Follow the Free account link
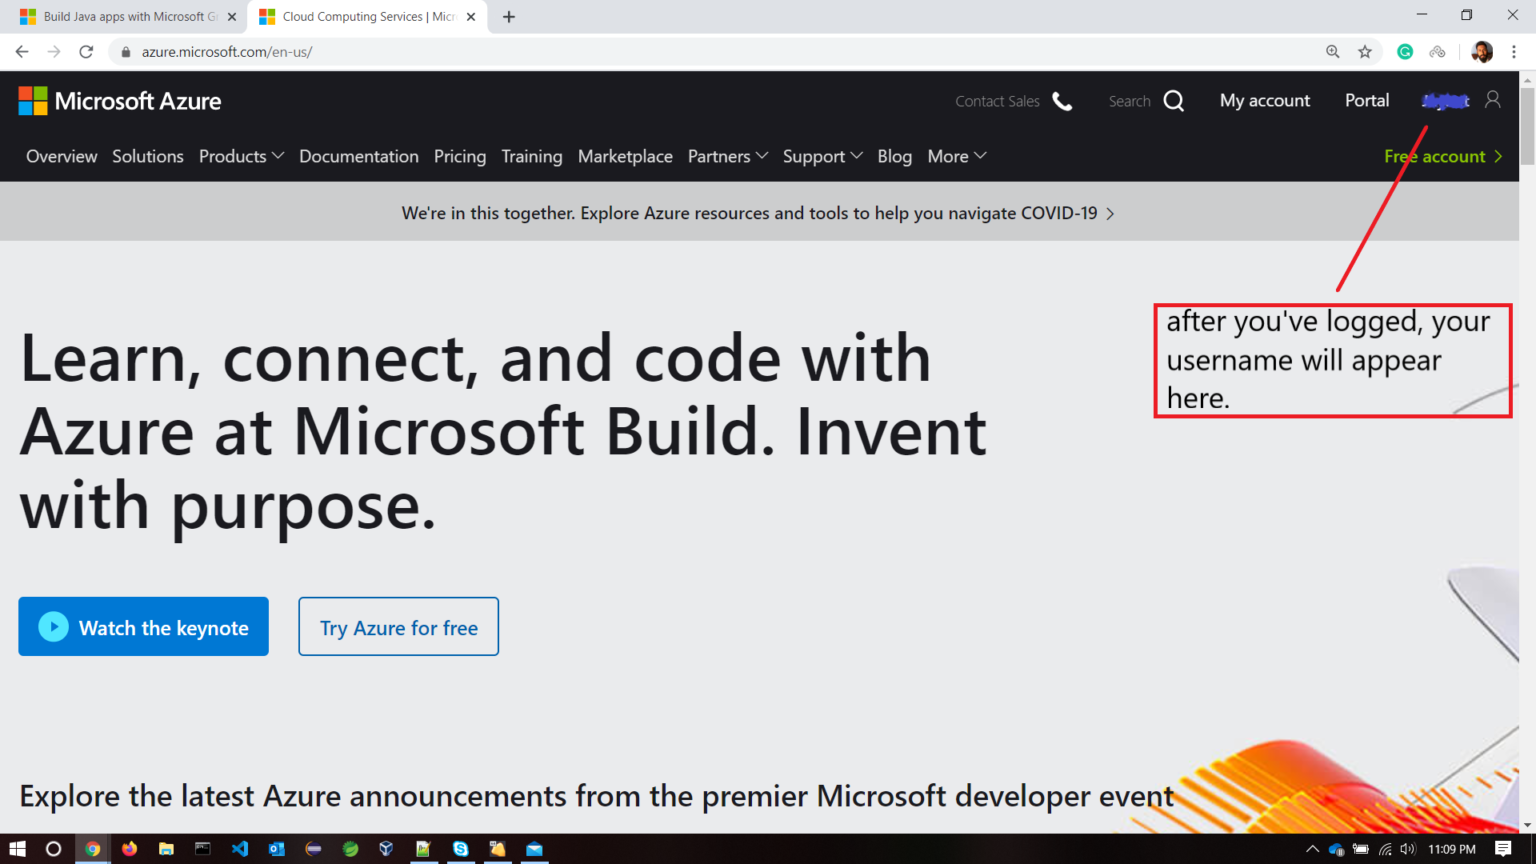 point(1436,156)
